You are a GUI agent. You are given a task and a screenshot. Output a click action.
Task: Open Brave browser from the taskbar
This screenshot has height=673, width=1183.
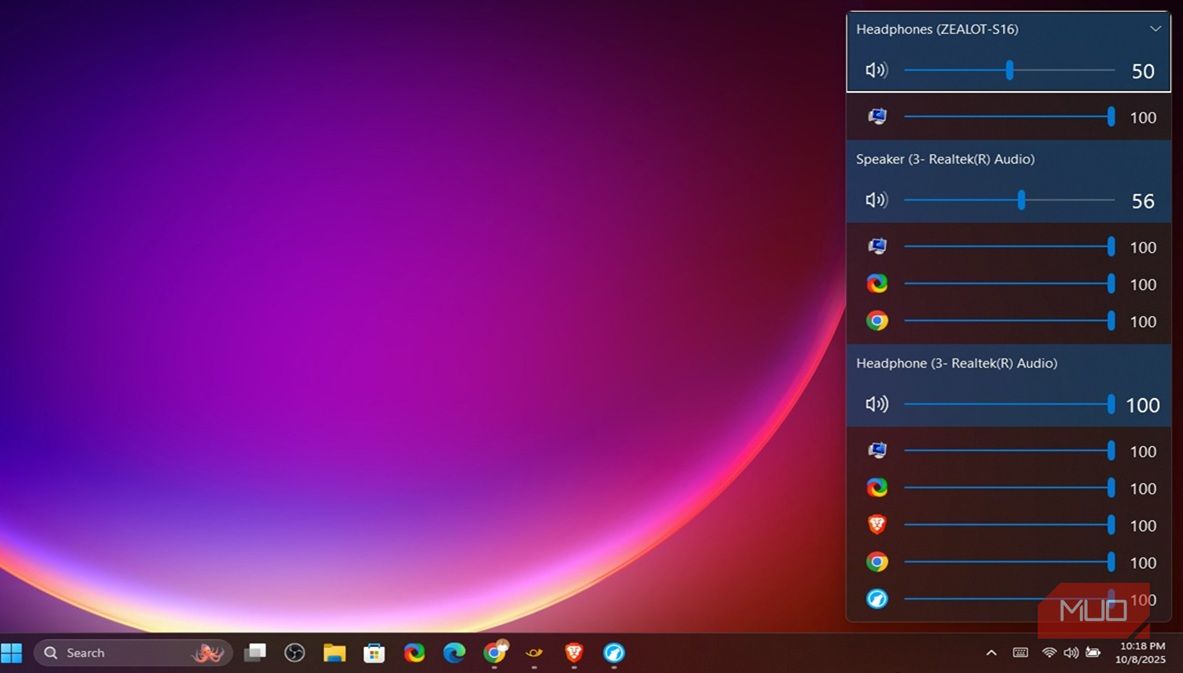(574, 652)
